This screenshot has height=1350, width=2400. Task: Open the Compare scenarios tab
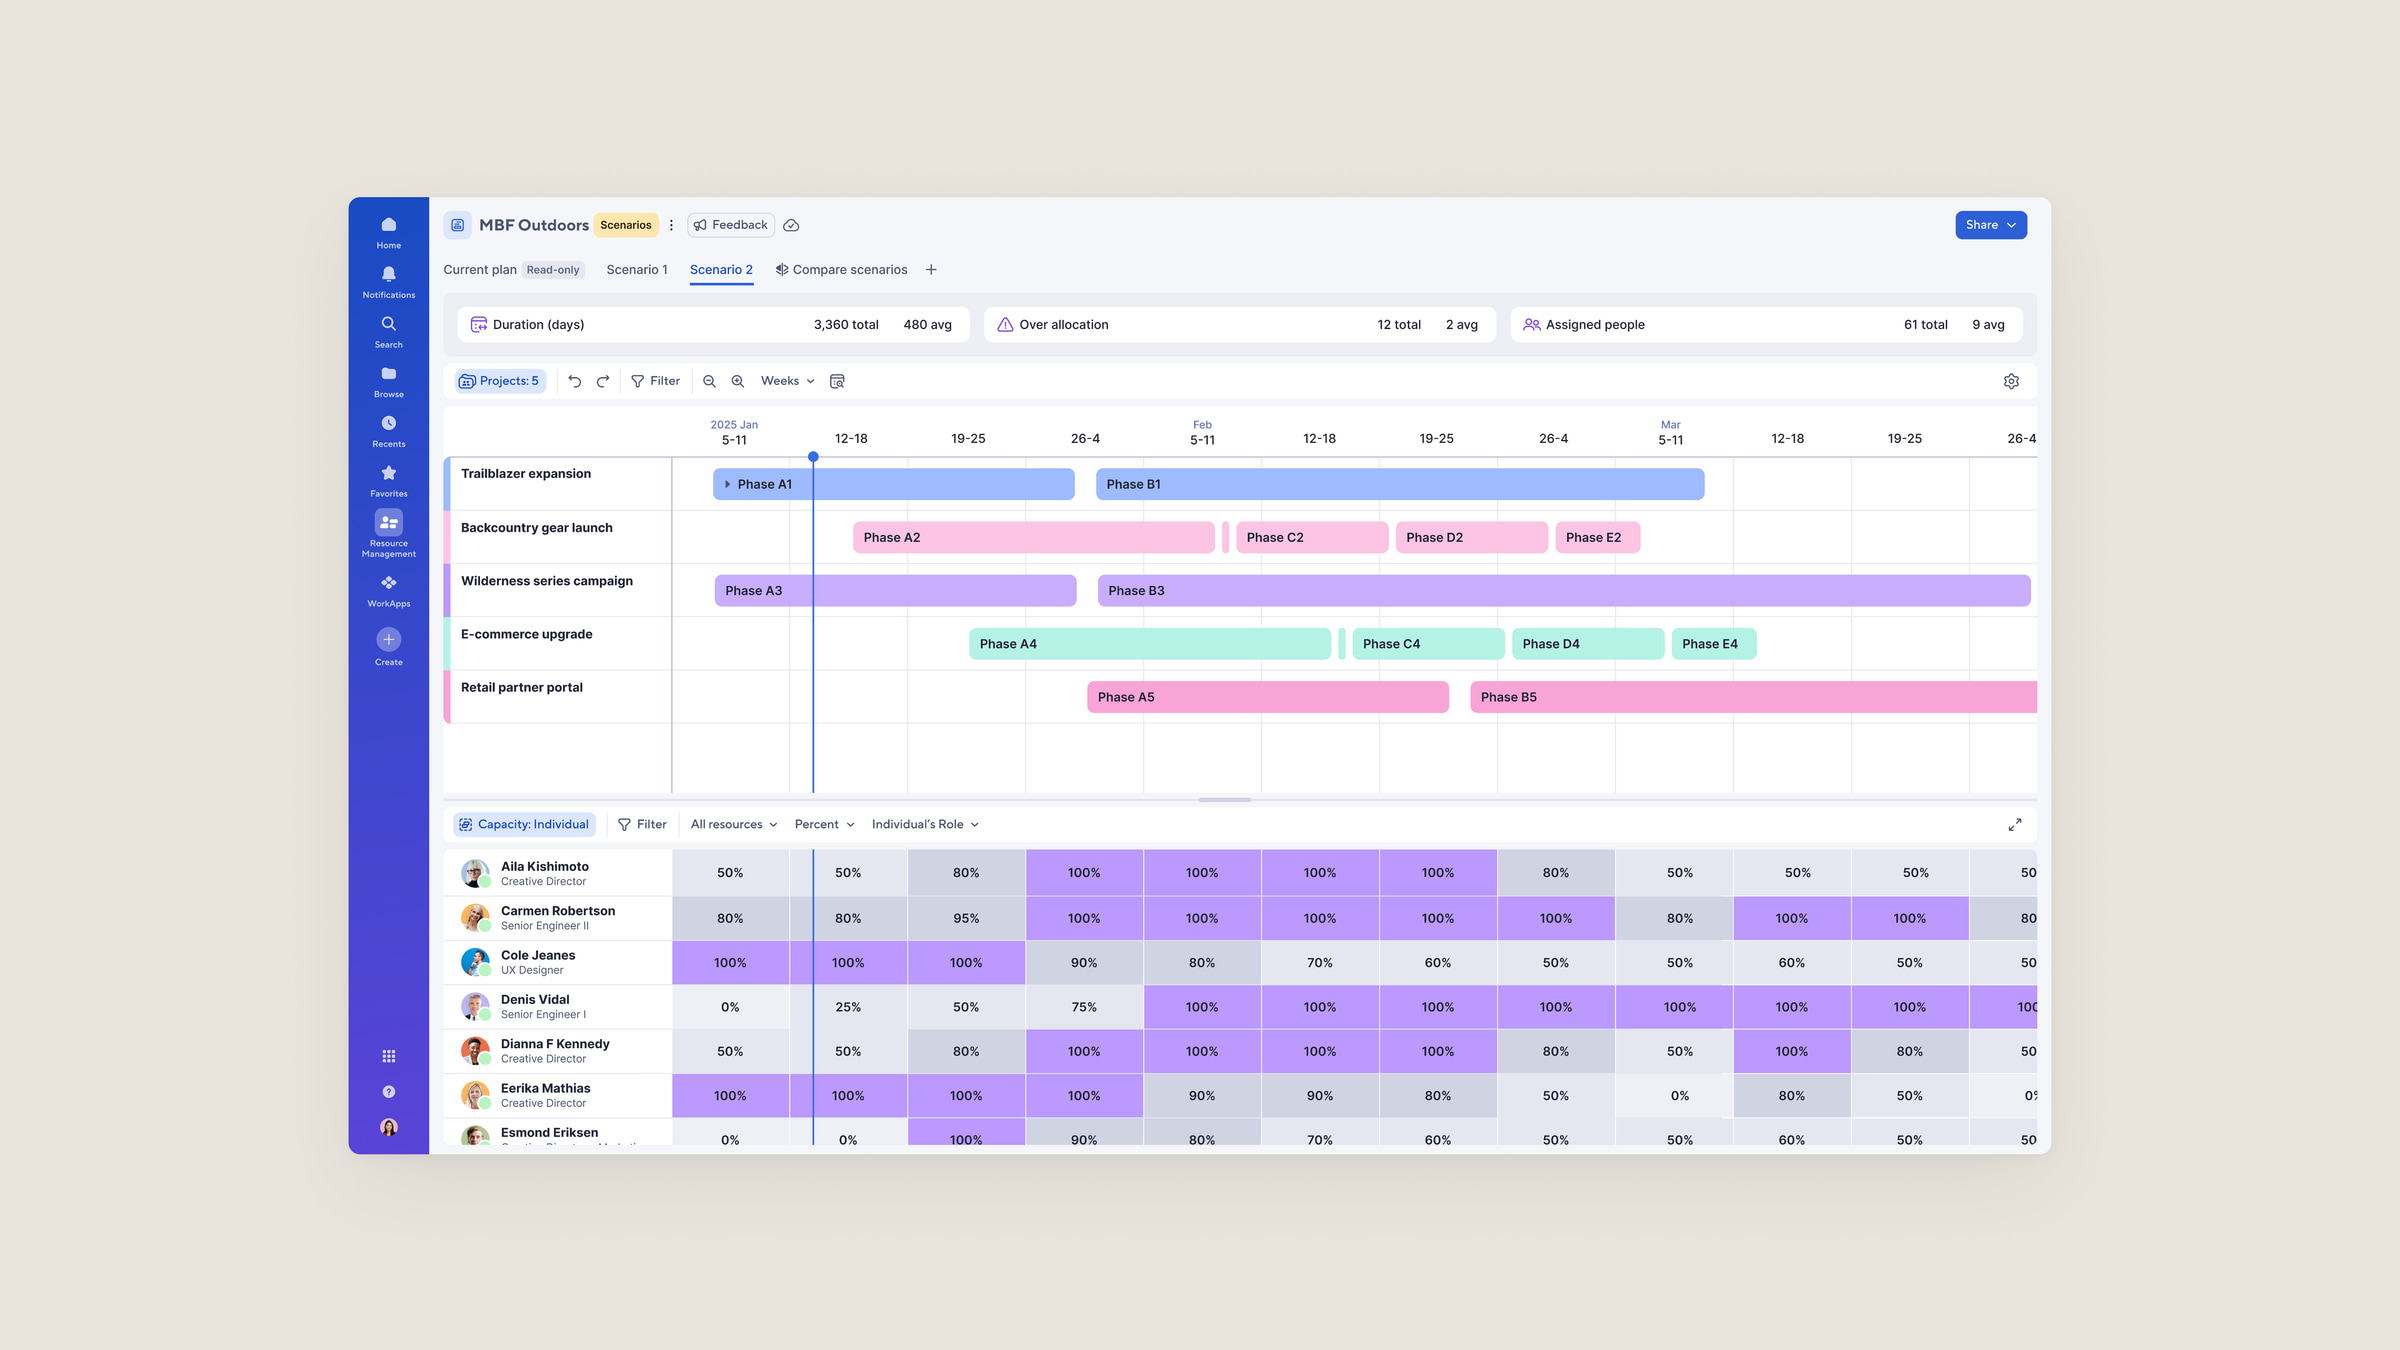pos(841,270)
